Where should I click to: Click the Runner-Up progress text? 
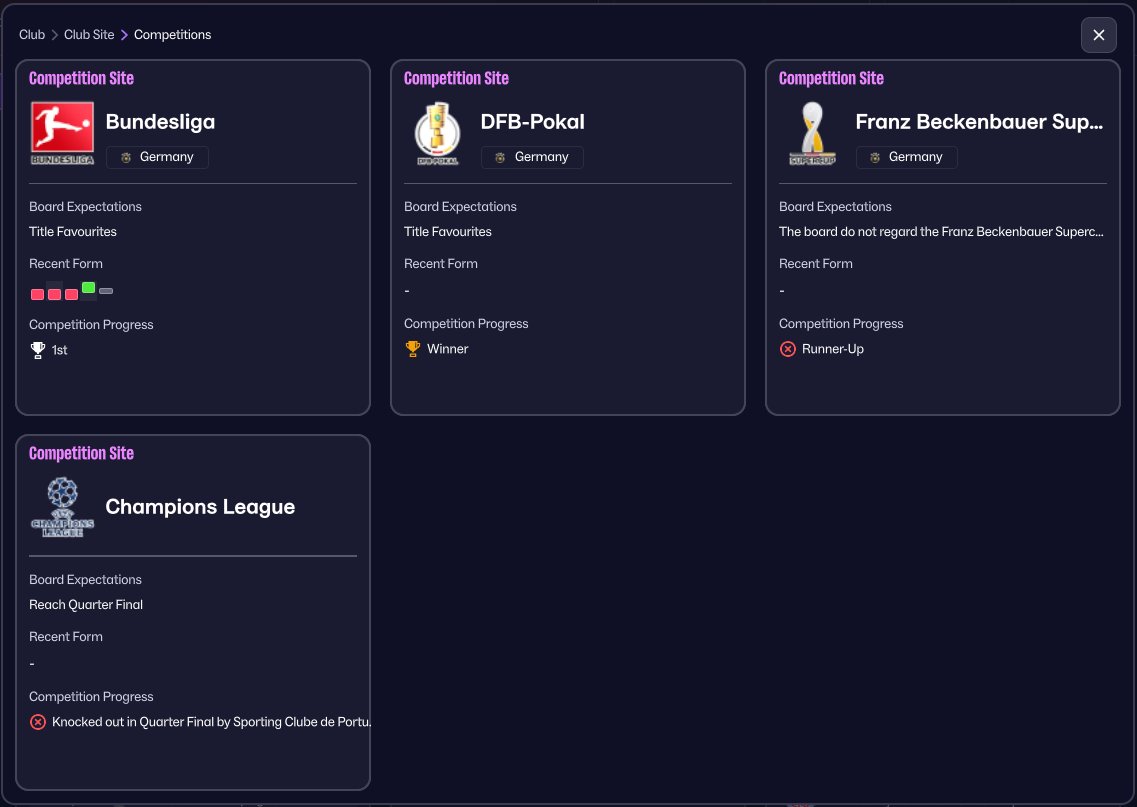coord(832,349)
